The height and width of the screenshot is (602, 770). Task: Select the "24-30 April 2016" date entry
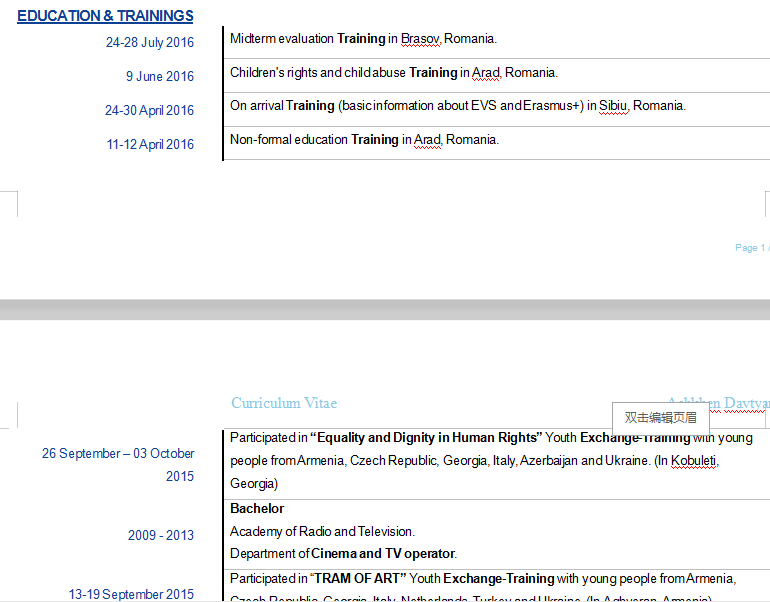pos(149,110)
